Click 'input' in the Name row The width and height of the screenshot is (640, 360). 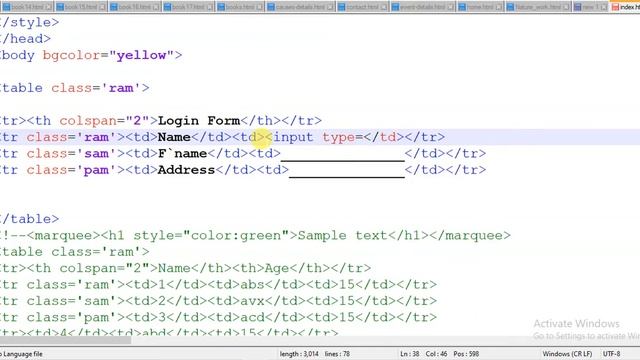[x=293, y=137]
